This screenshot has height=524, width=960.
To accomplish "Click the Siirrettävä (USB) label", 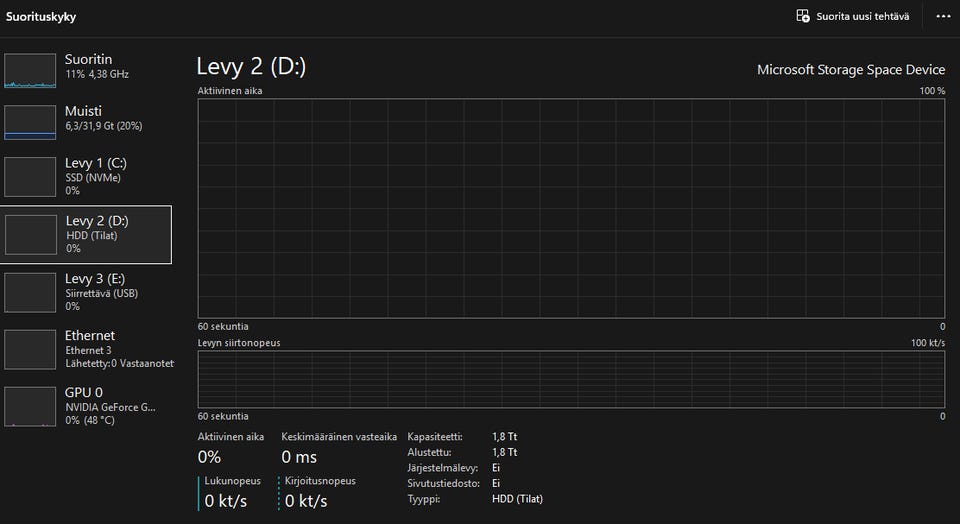I will [102, 293].
